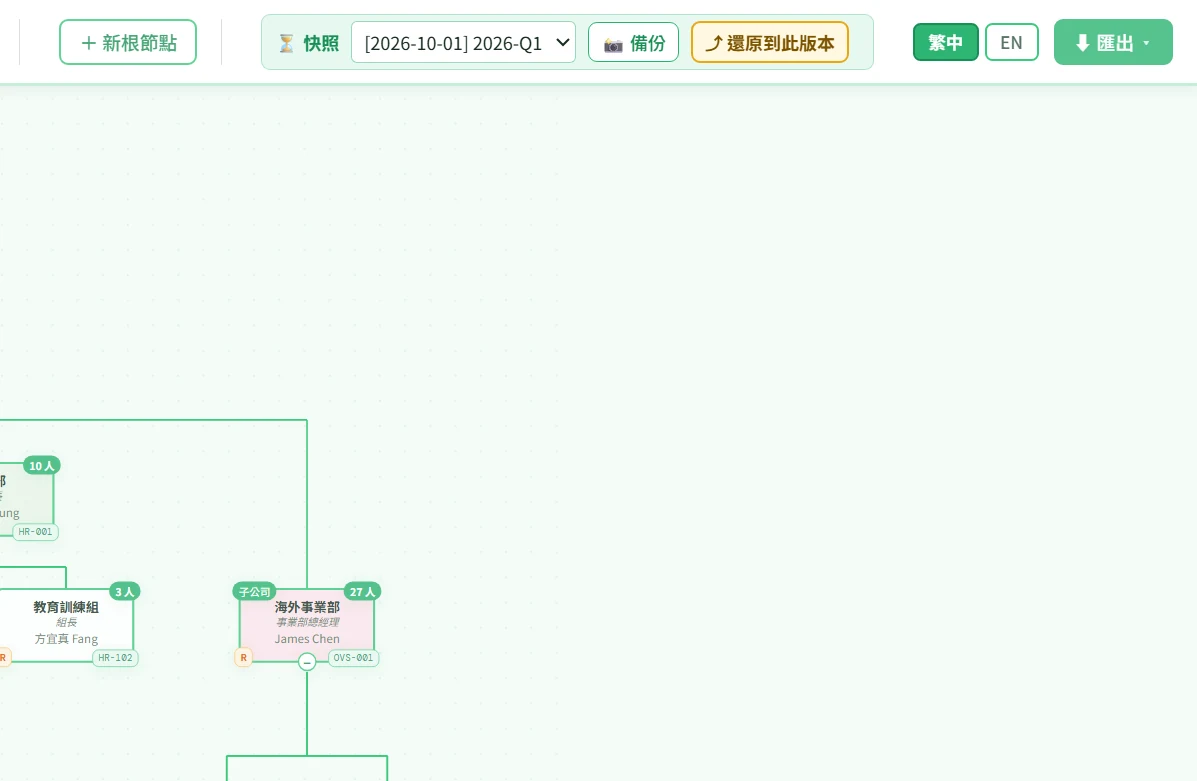
Task: Click the name 方宜真 Fang
Action: tap(66, 639)
